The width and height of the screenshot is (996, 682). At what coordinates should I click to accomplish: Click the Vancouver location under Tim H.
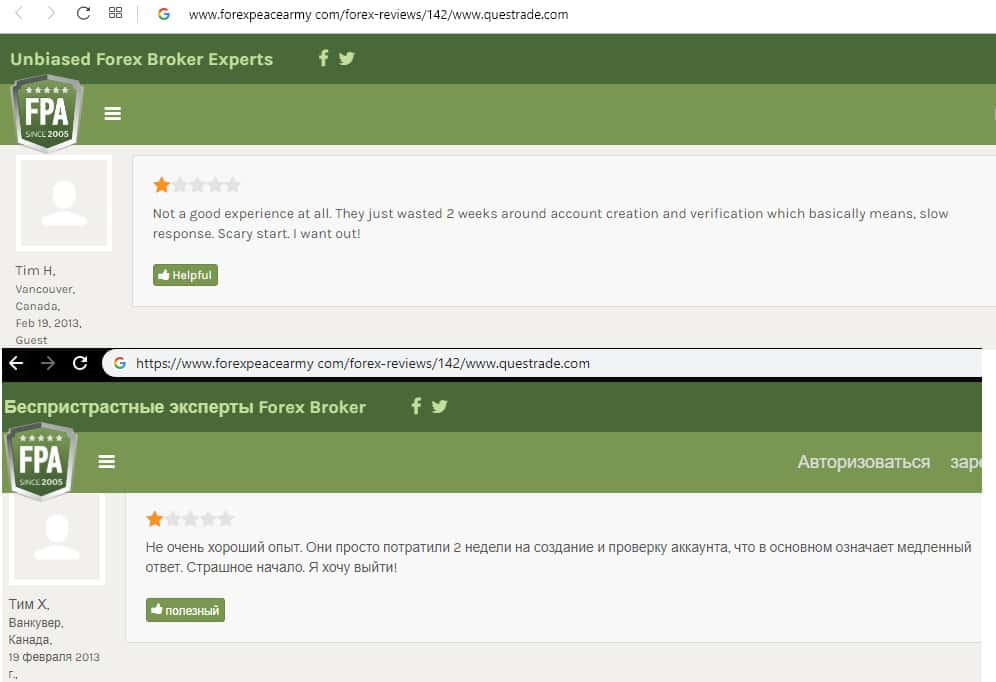coord(45,289)
